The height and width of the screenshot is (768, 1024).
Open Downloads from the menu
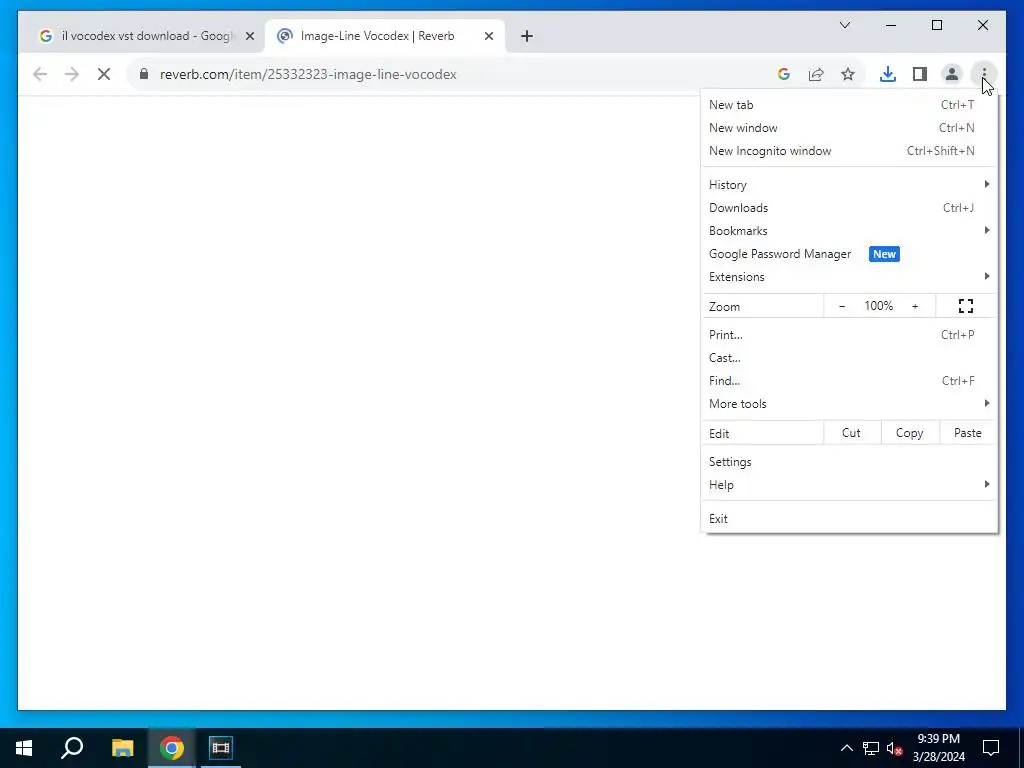(849, 208)
